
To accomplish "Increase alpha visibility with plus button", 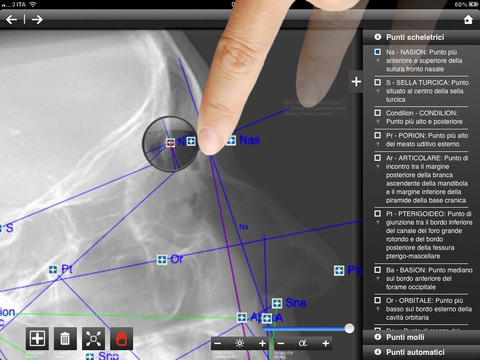I will pos(326,343).
